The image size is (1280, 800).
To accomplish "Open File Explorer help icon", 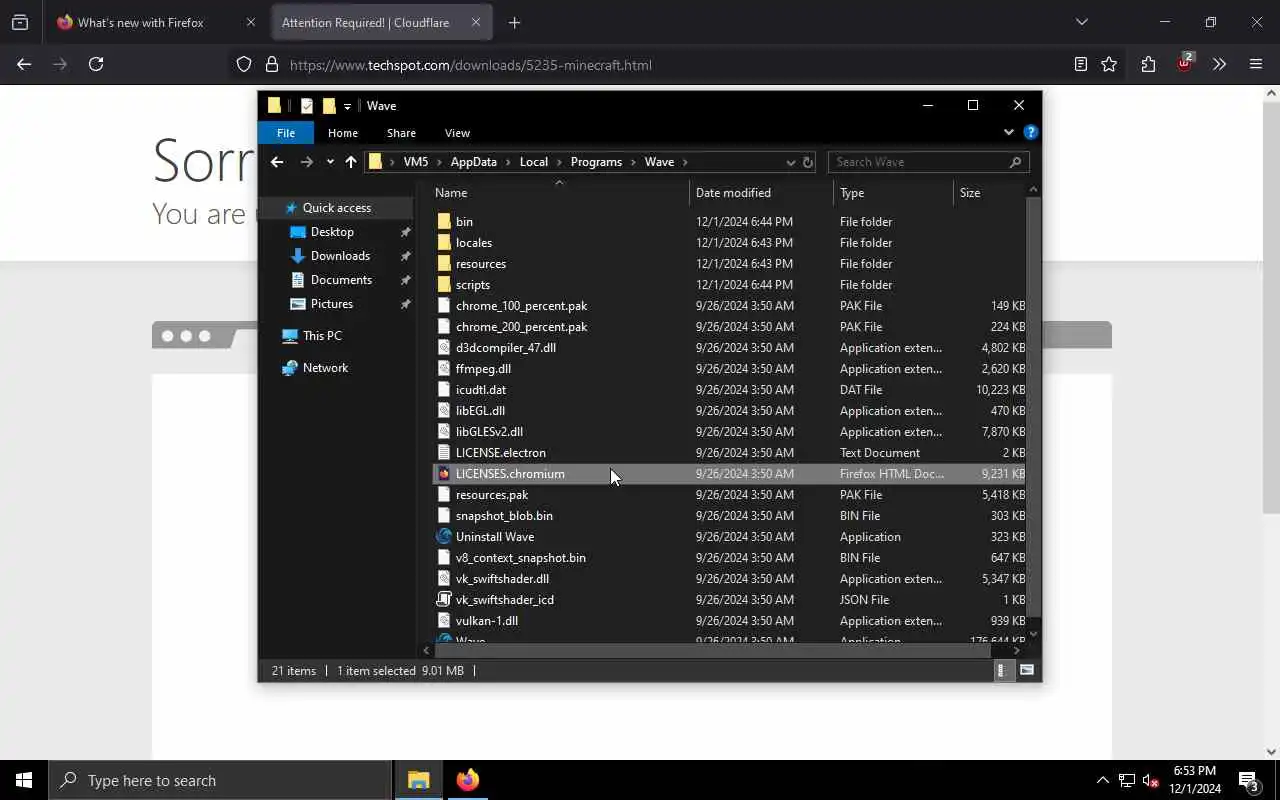I will [1031, 132].
